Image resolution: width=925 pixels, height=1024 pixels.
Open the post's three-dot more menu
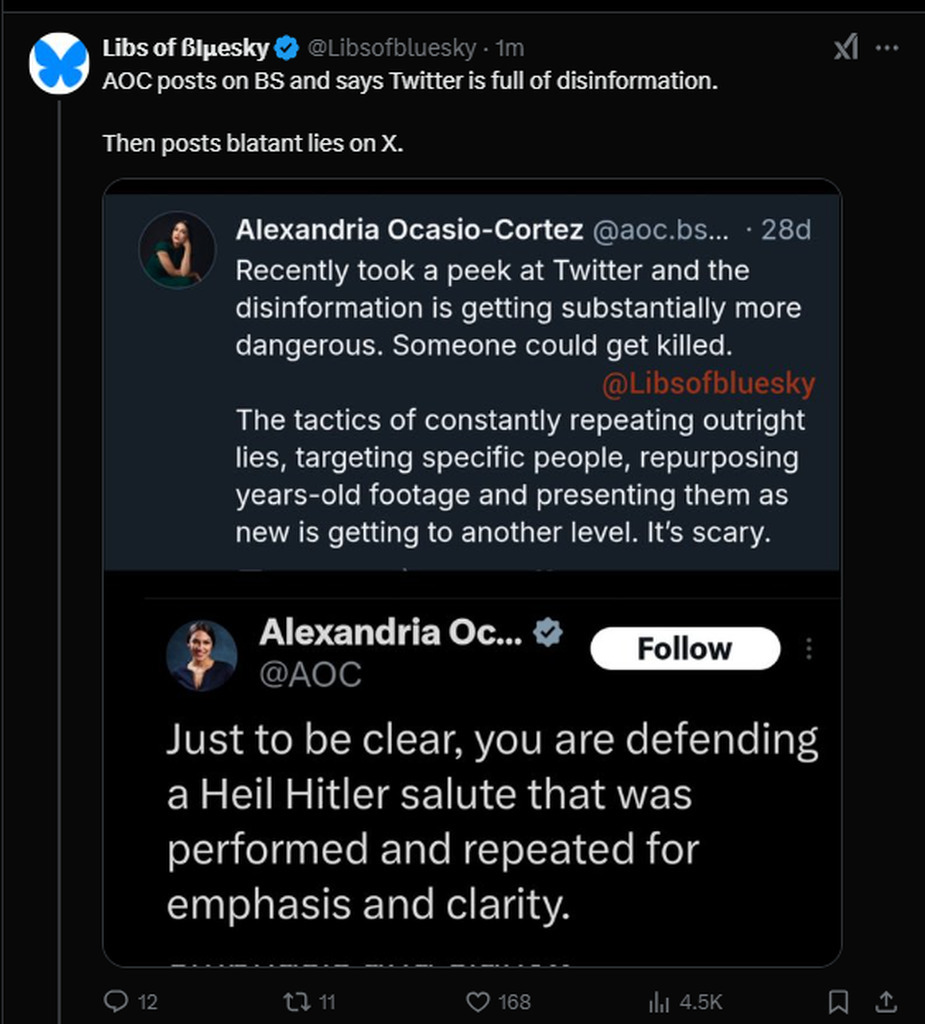[886, 48]
